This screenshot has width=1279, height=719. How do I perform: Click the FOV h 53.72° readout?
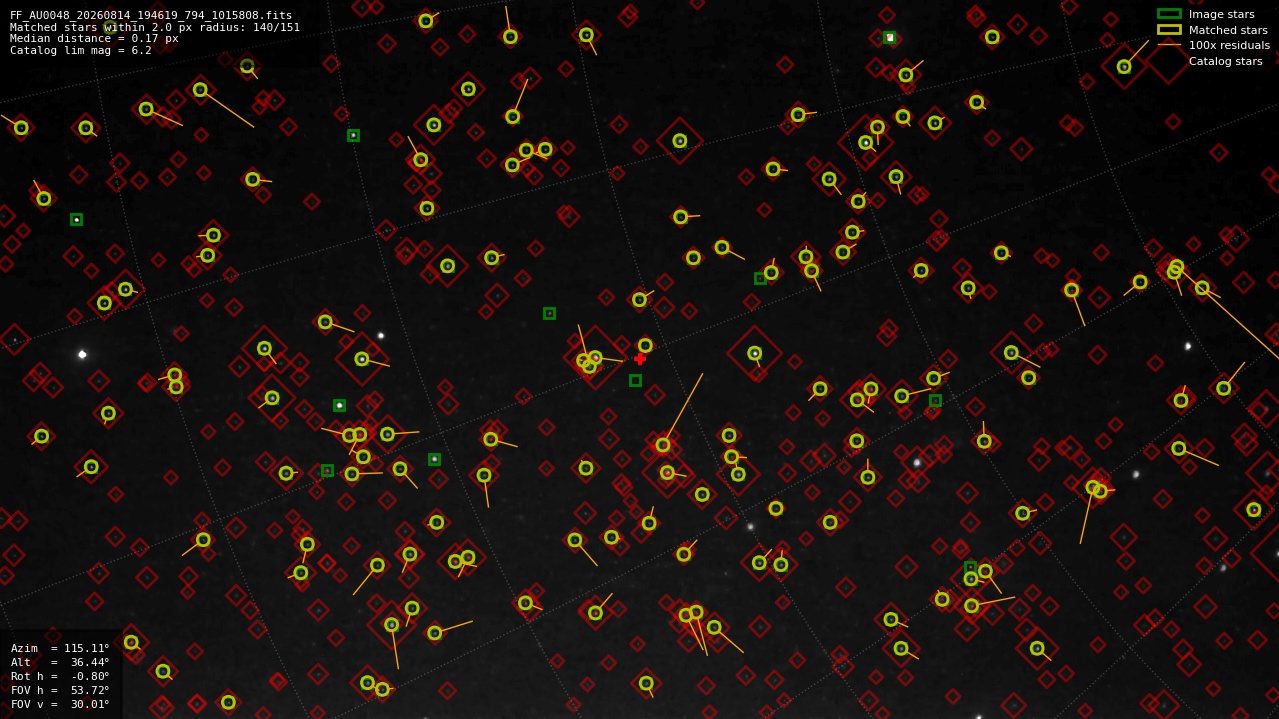click(x=60, y=690)
